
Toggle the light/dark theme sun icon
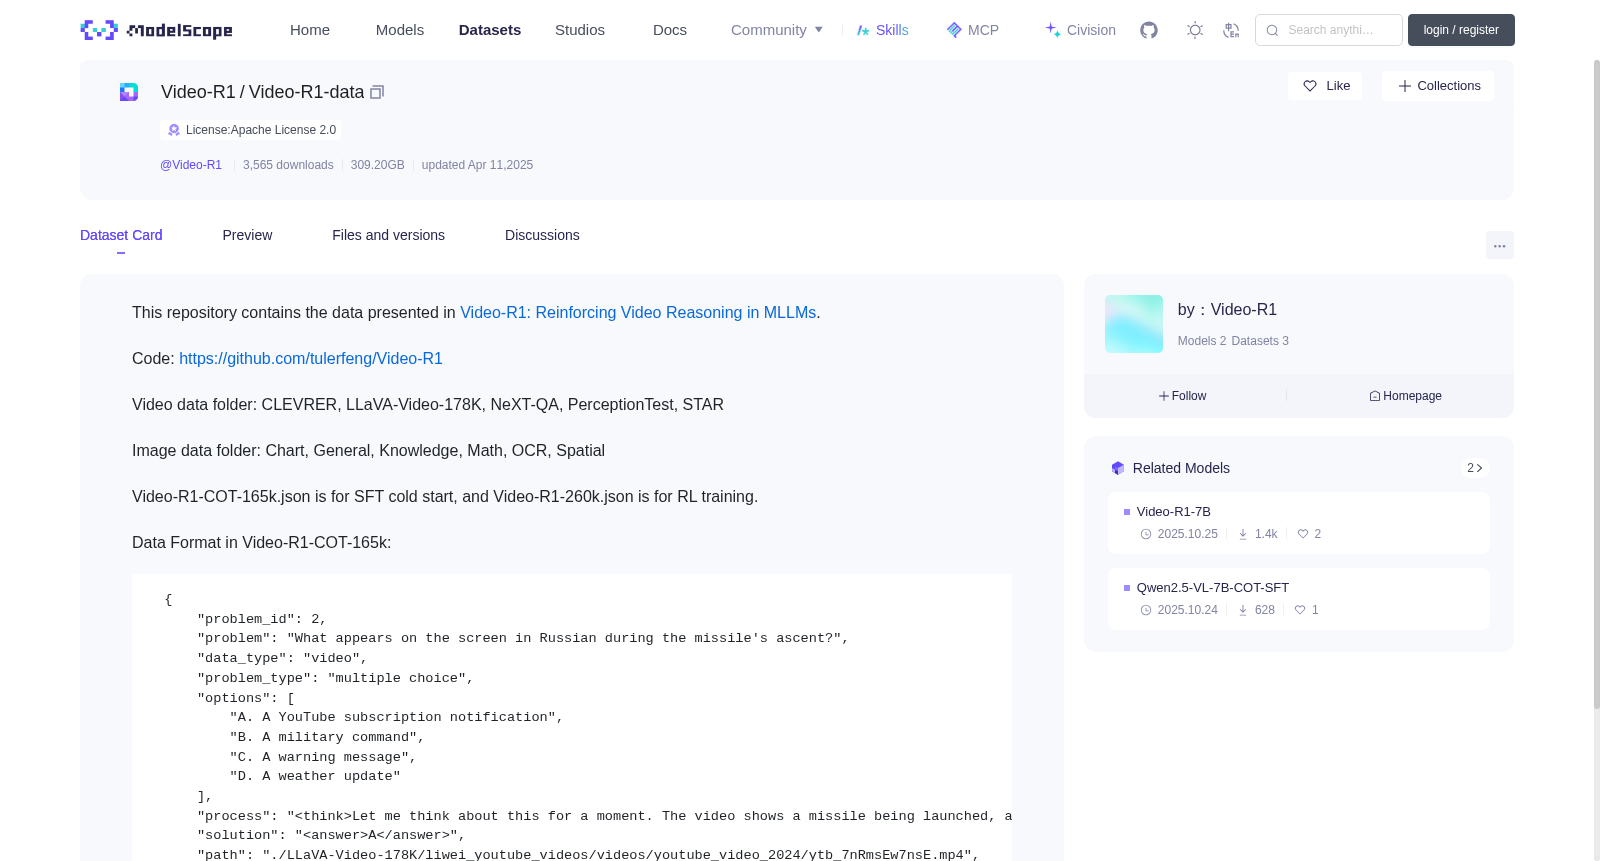tap(1195, 30)
